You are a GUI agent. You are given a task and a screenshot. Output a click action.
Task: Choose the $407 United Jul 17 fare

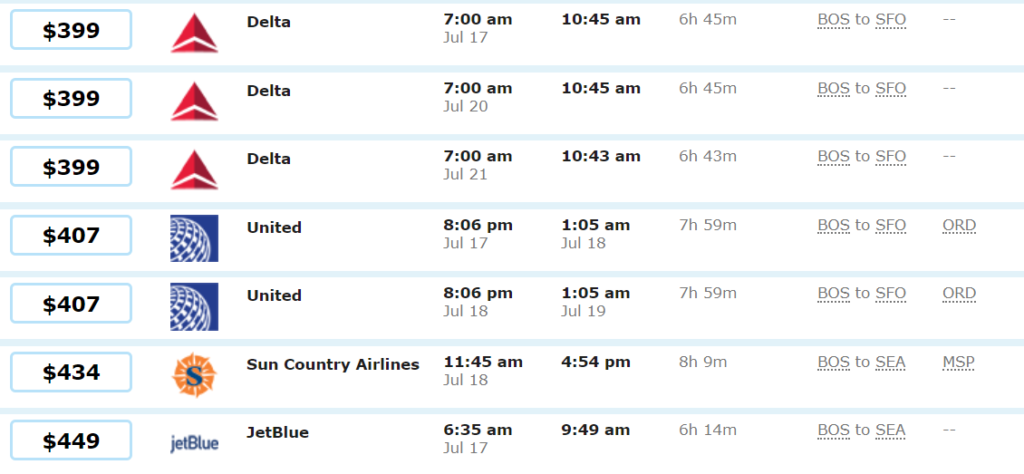[x=71, y=235]
